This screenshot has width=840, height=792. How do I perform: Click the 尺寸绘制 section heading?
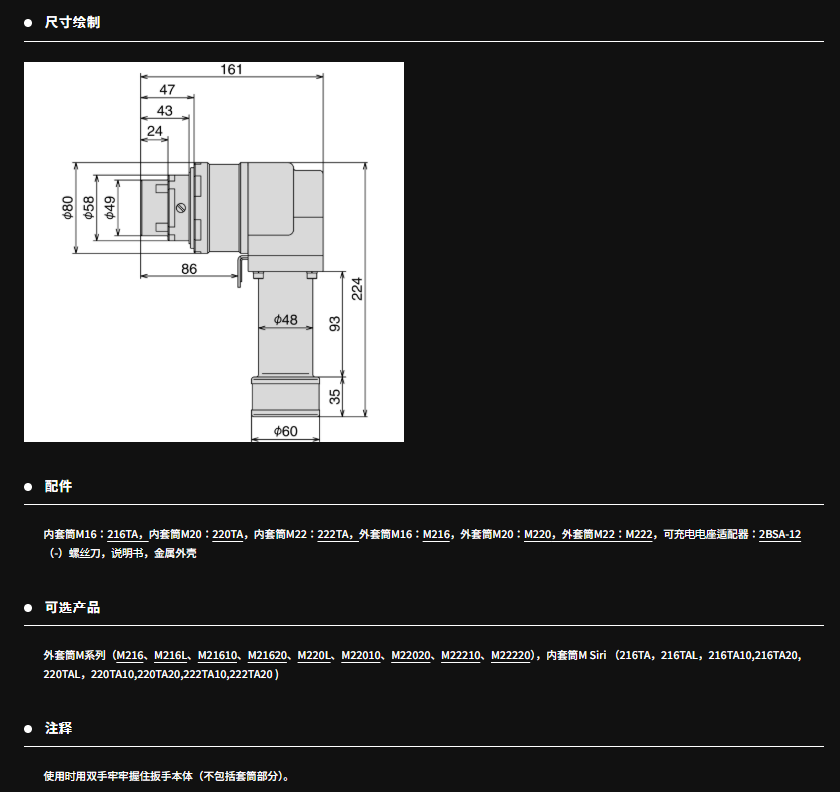[72, 22]
